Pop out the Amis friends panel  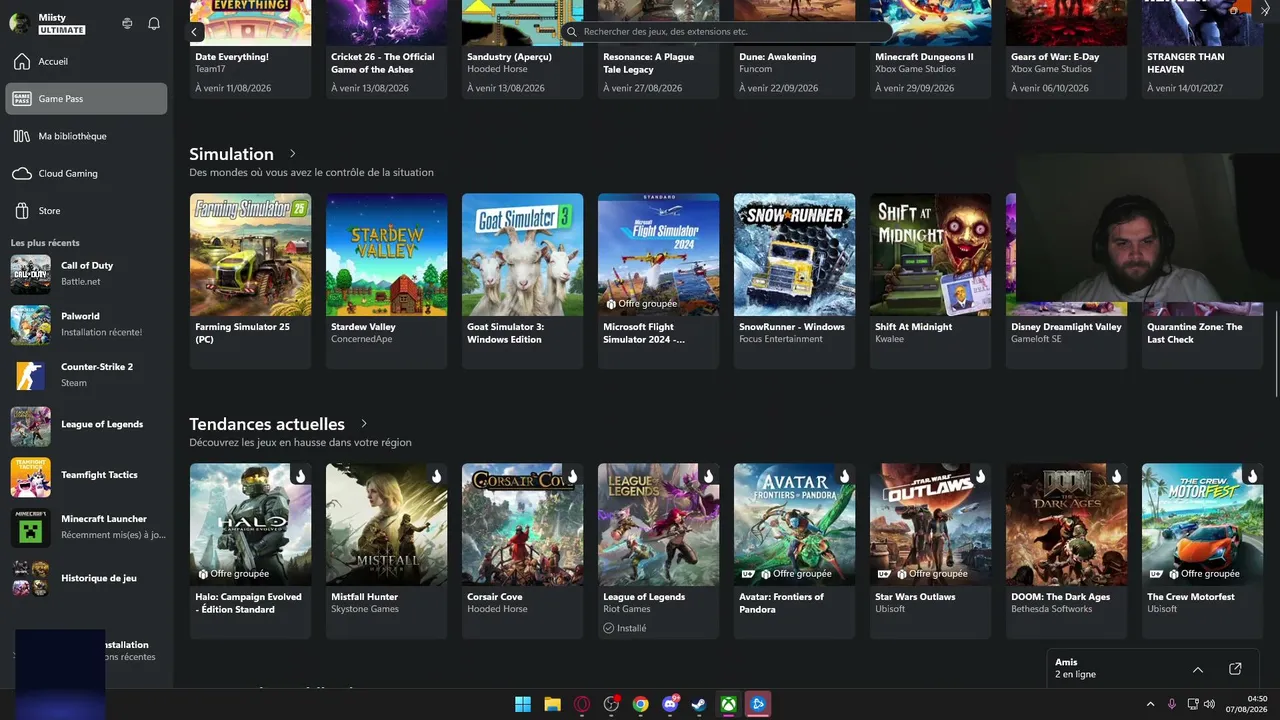pos(1235,669)
